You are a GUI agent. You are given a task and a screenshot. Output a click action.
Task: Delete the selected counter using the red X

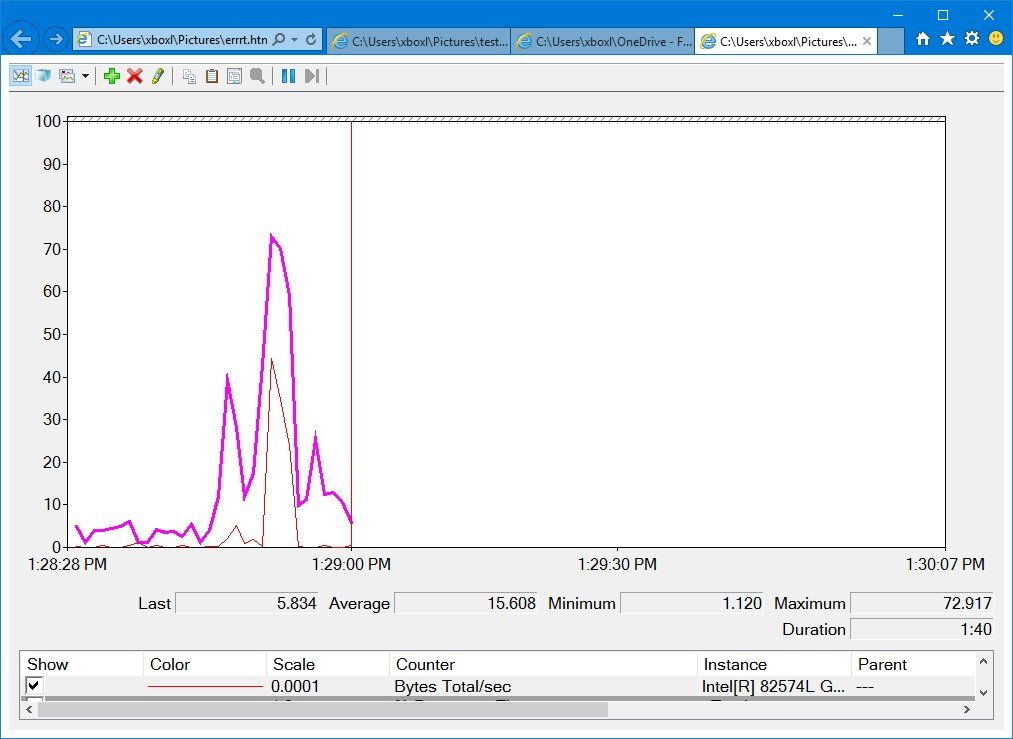[x=133, y=75]
